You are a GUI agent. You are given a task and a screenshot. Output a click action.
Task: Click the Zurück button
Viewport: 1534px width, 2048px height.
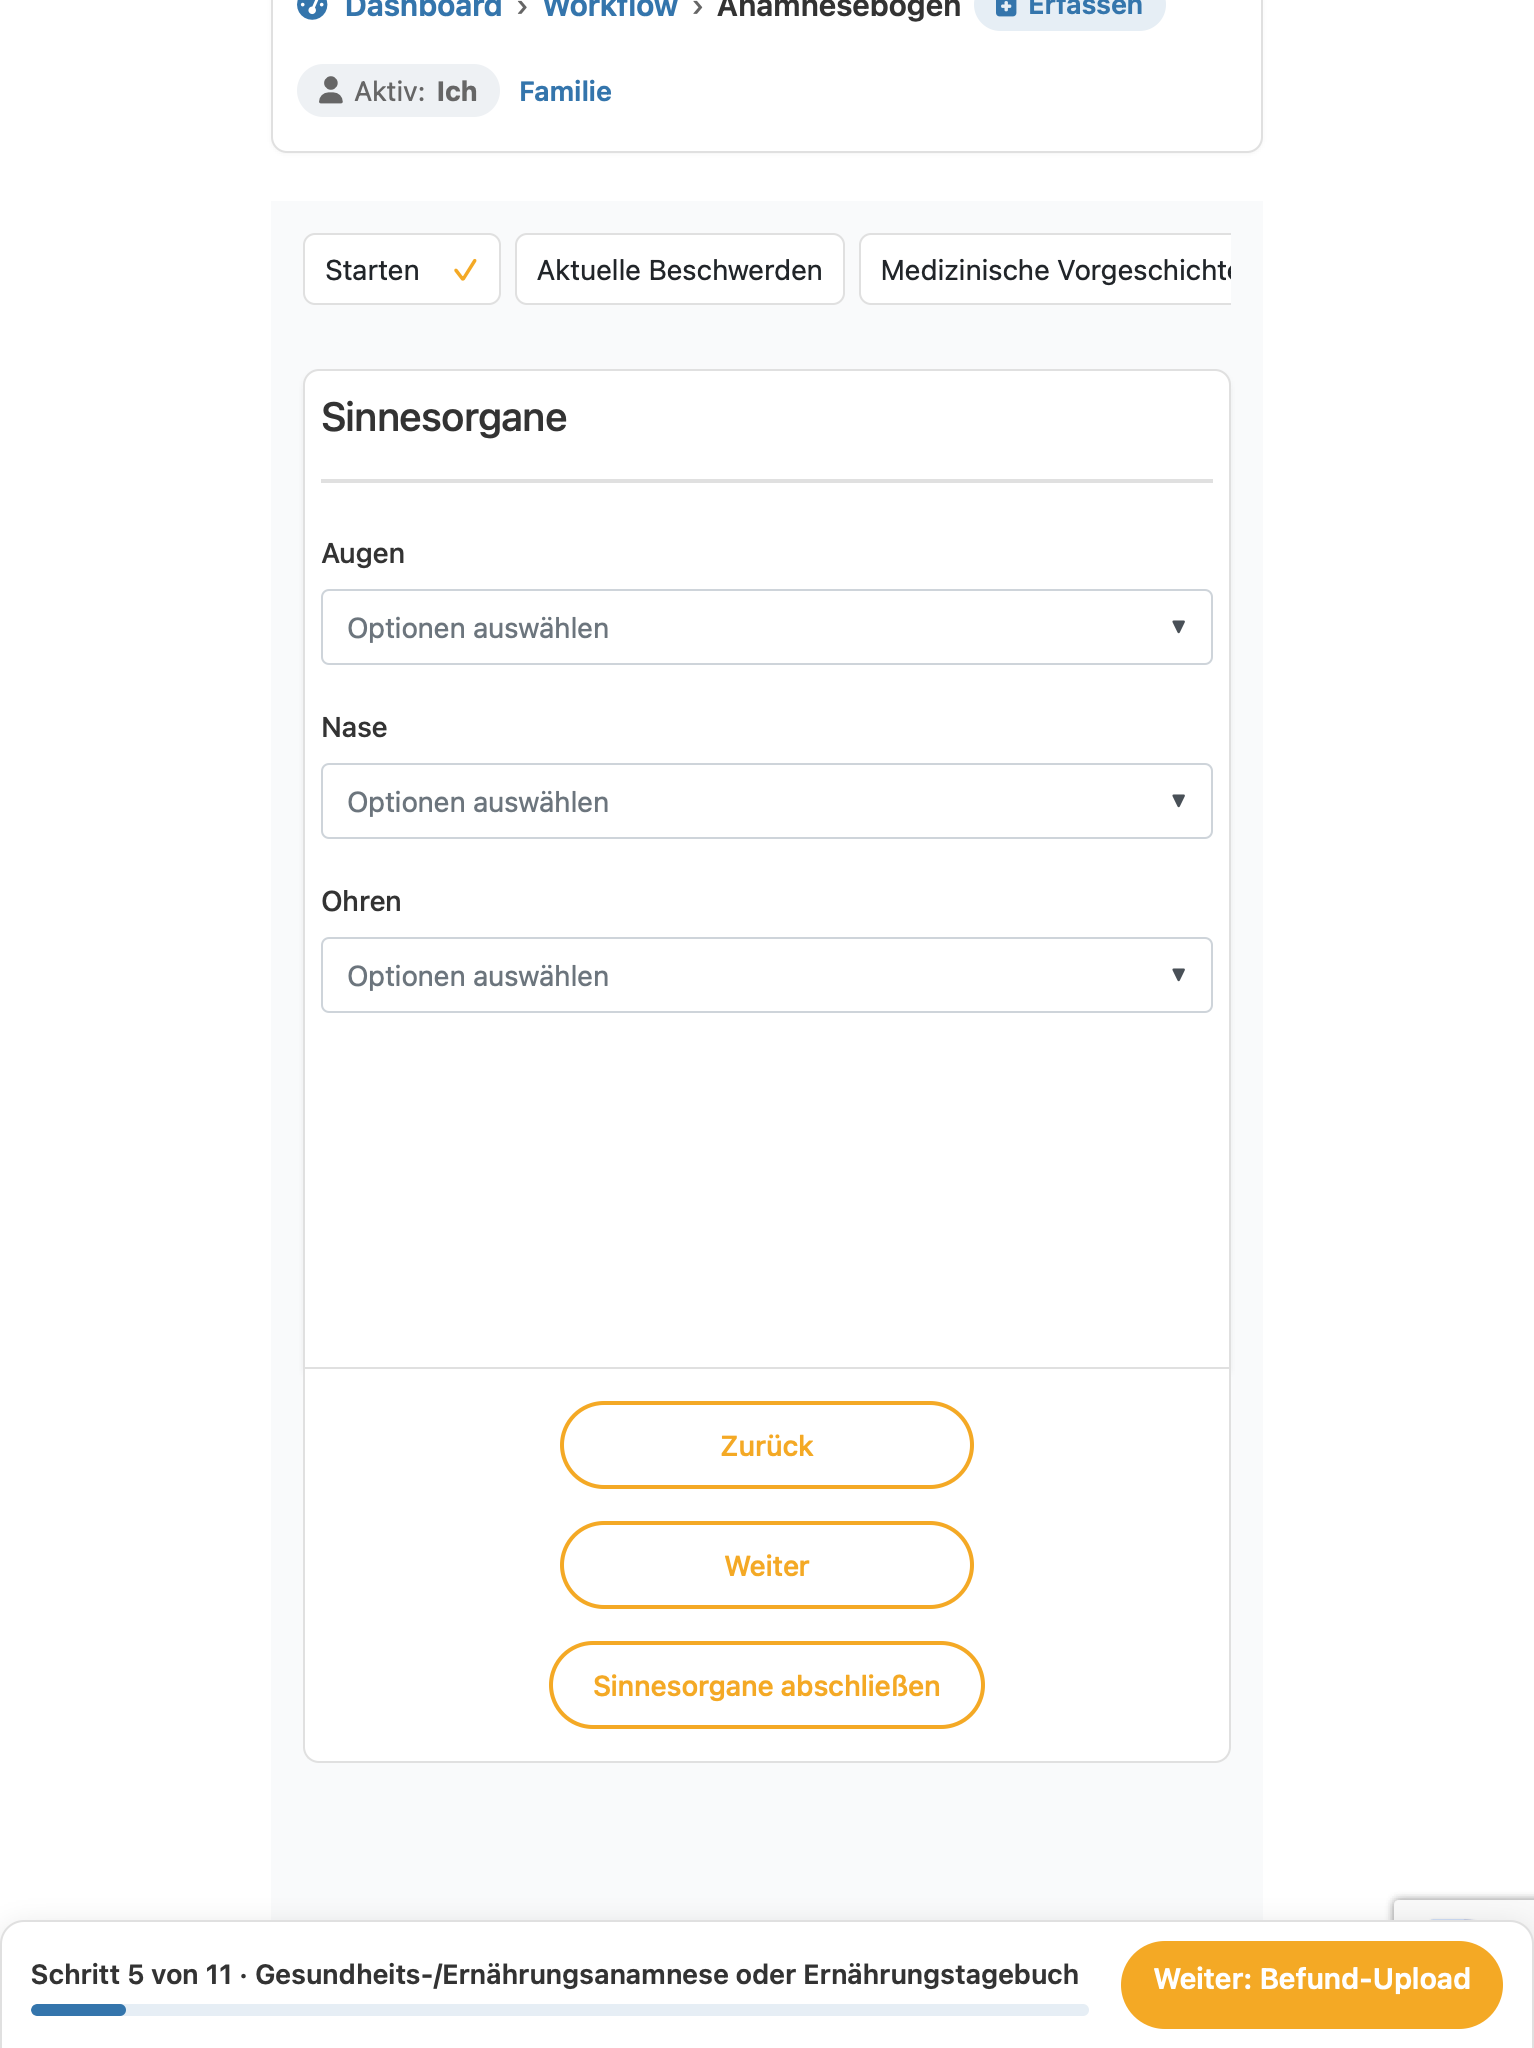tap(766, 1445)
